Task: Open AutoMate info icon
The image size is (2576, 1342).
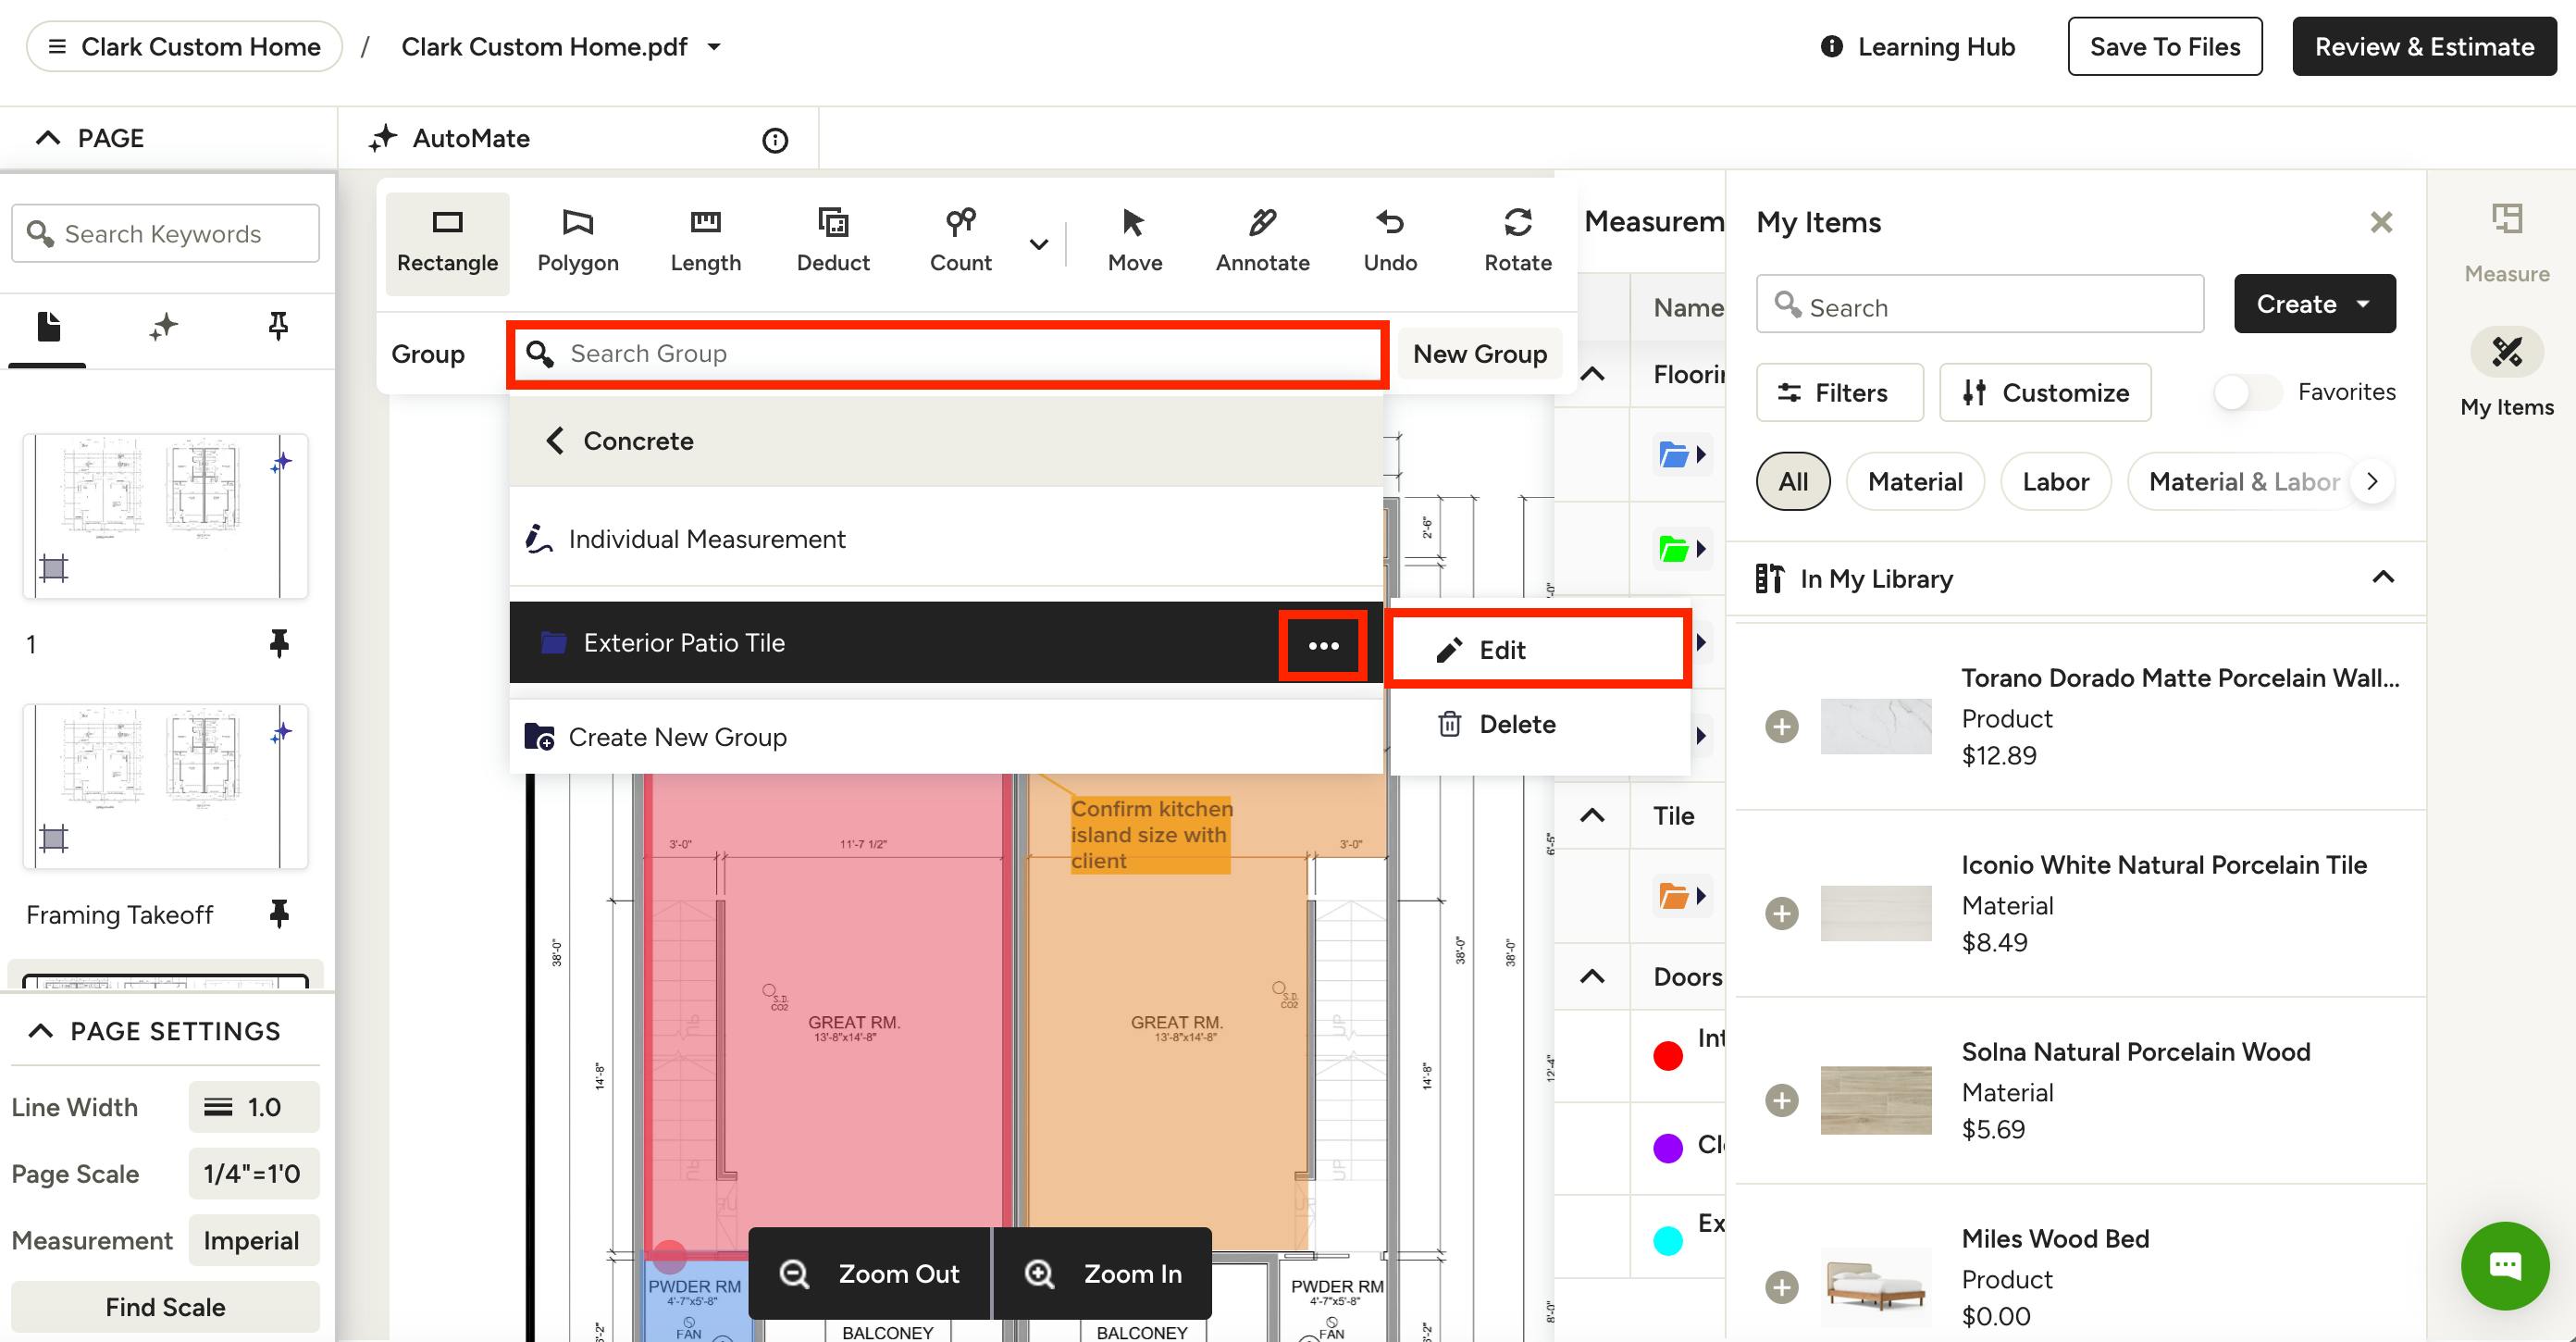Action: 775,140
